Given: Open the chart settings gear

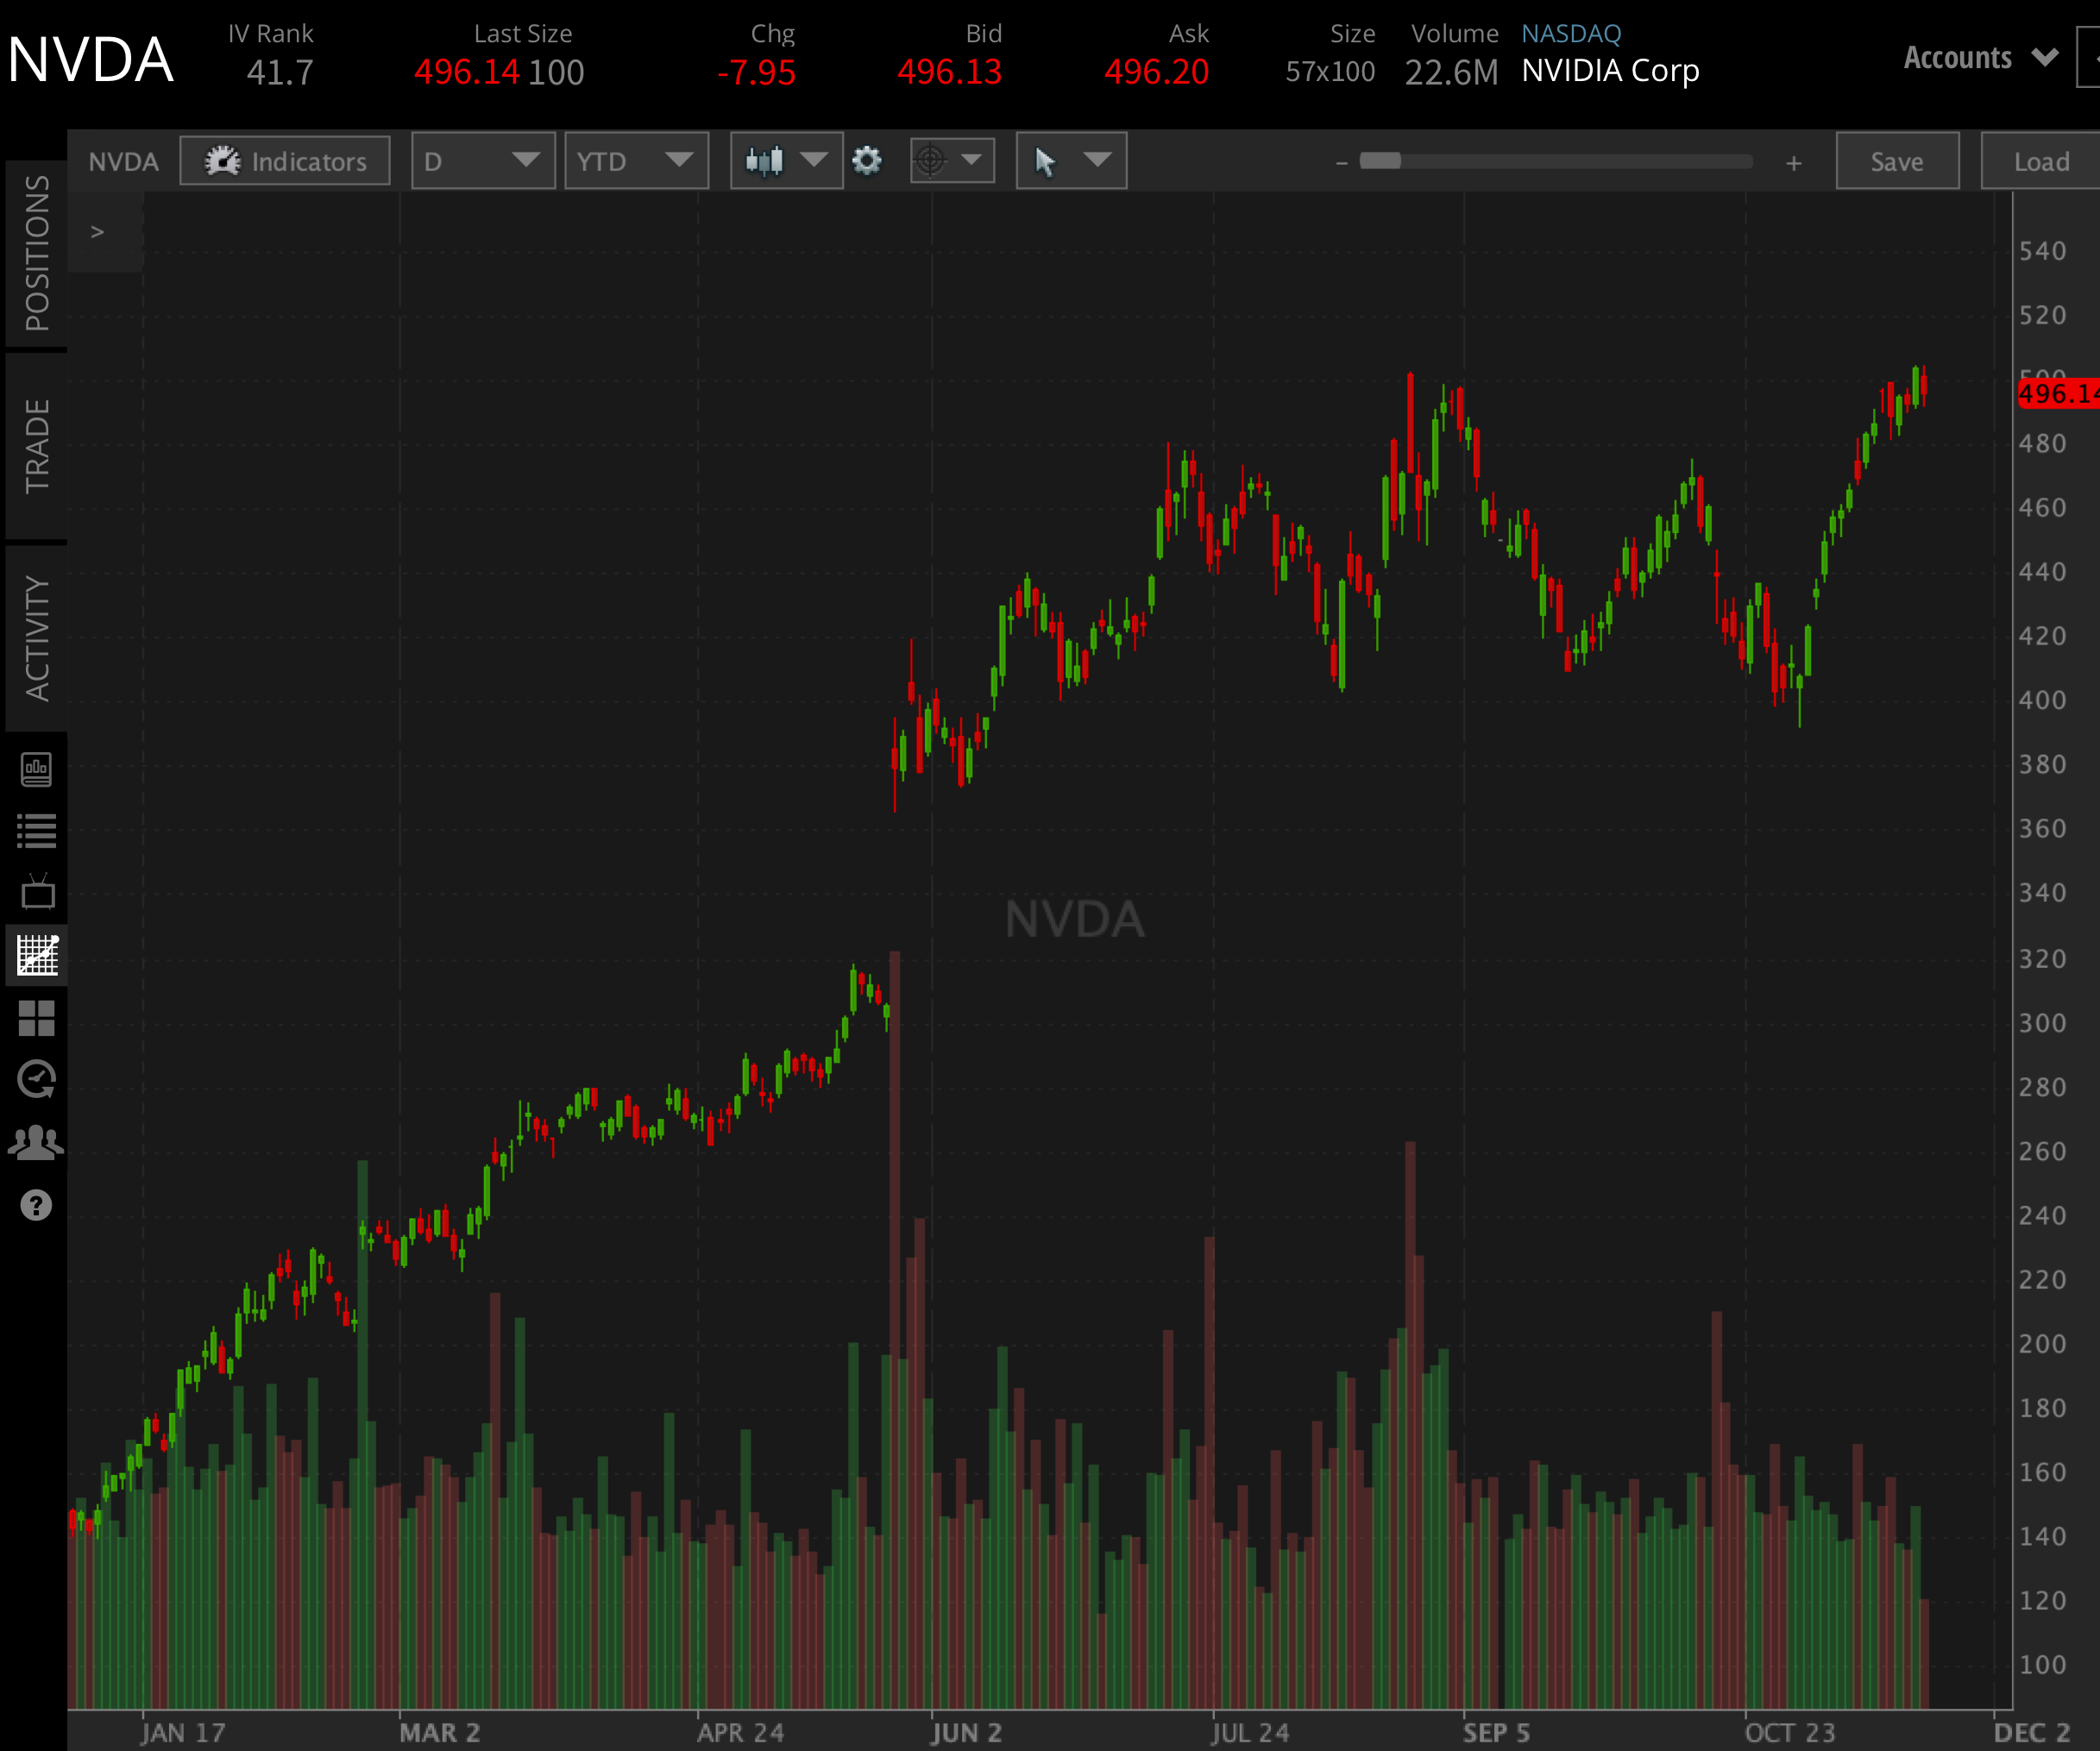Looking at the screenshot, I should point(867,160).
